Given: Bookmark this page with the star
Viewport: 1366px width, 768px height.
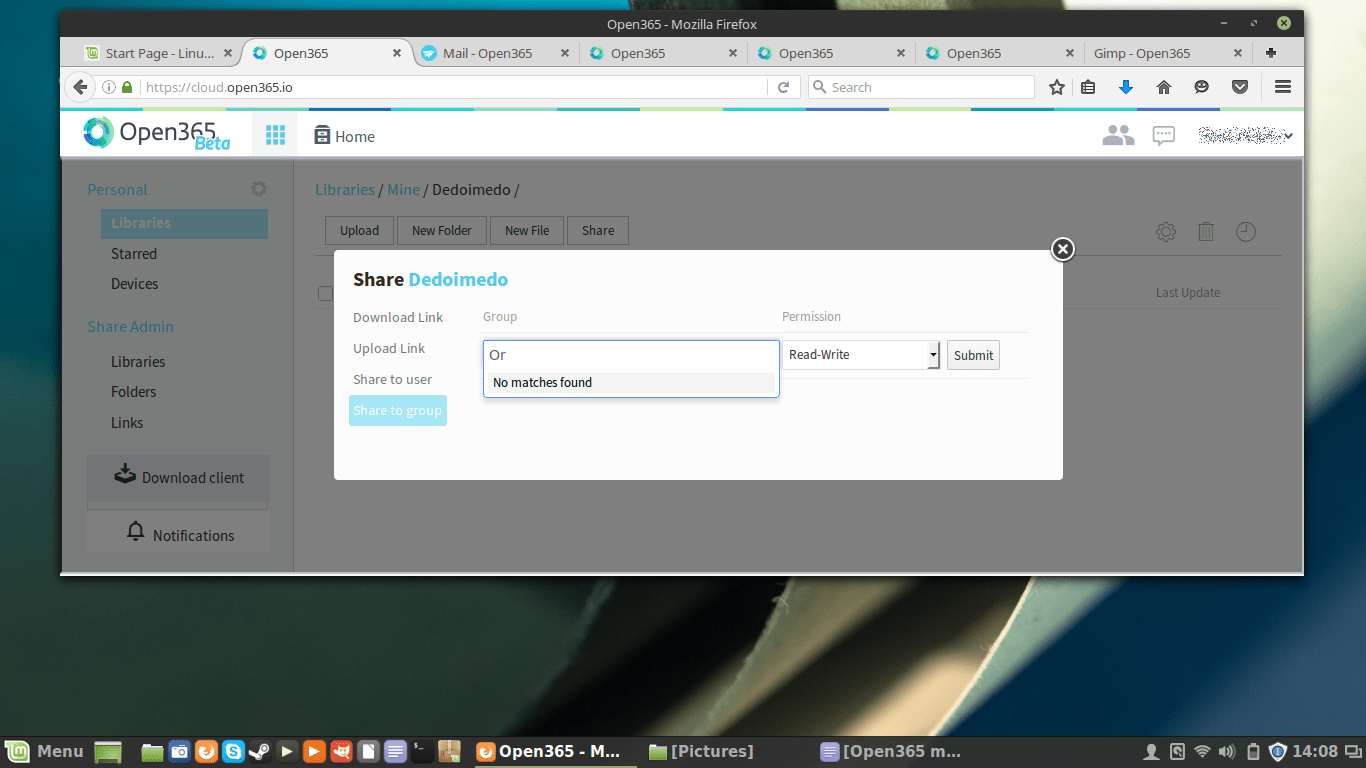Looking at the screenshot, I should click(1057, 87).
